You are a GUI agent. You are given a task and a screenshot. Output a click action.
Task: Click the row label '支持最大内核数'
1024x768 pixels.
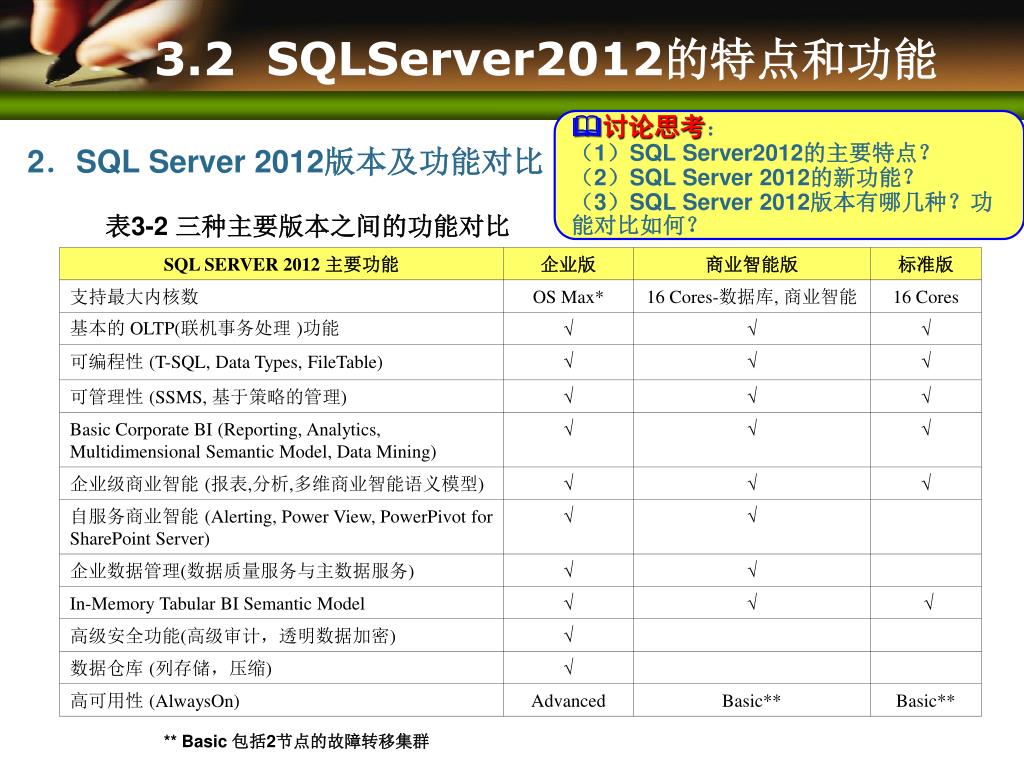coord(135,296)
